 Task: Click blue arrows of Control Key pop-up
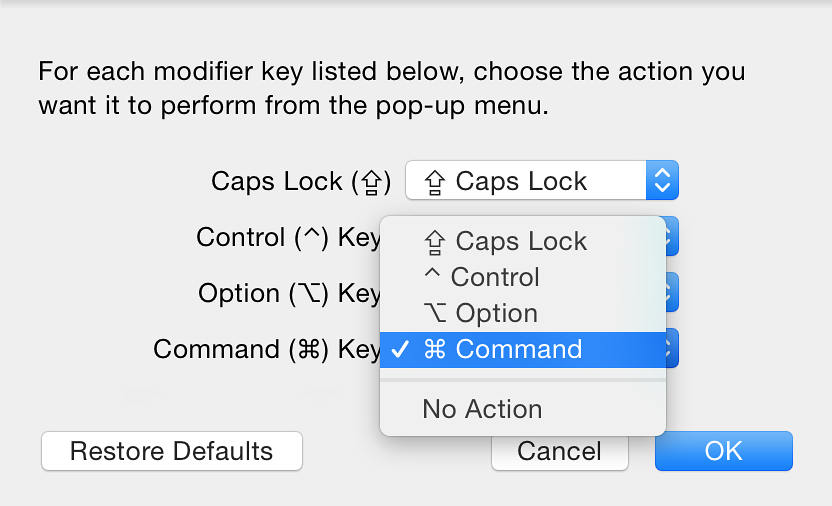click(672, 236)
